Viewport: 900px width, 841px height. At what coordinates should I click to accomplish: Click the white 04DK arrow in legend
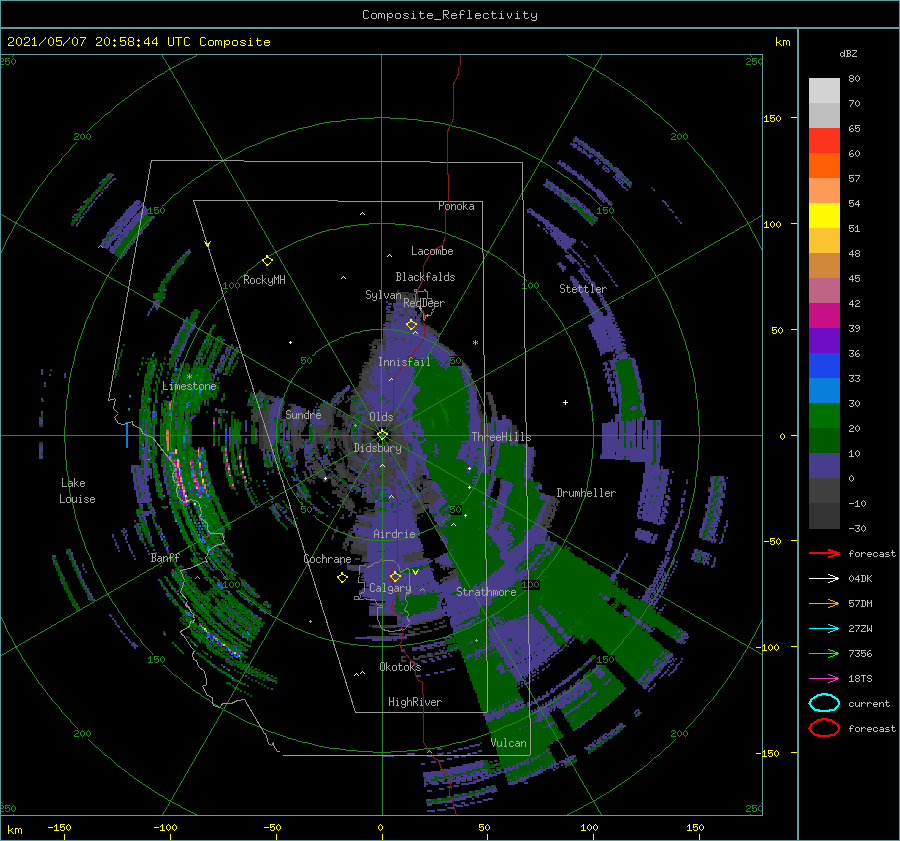click(824, 578)
